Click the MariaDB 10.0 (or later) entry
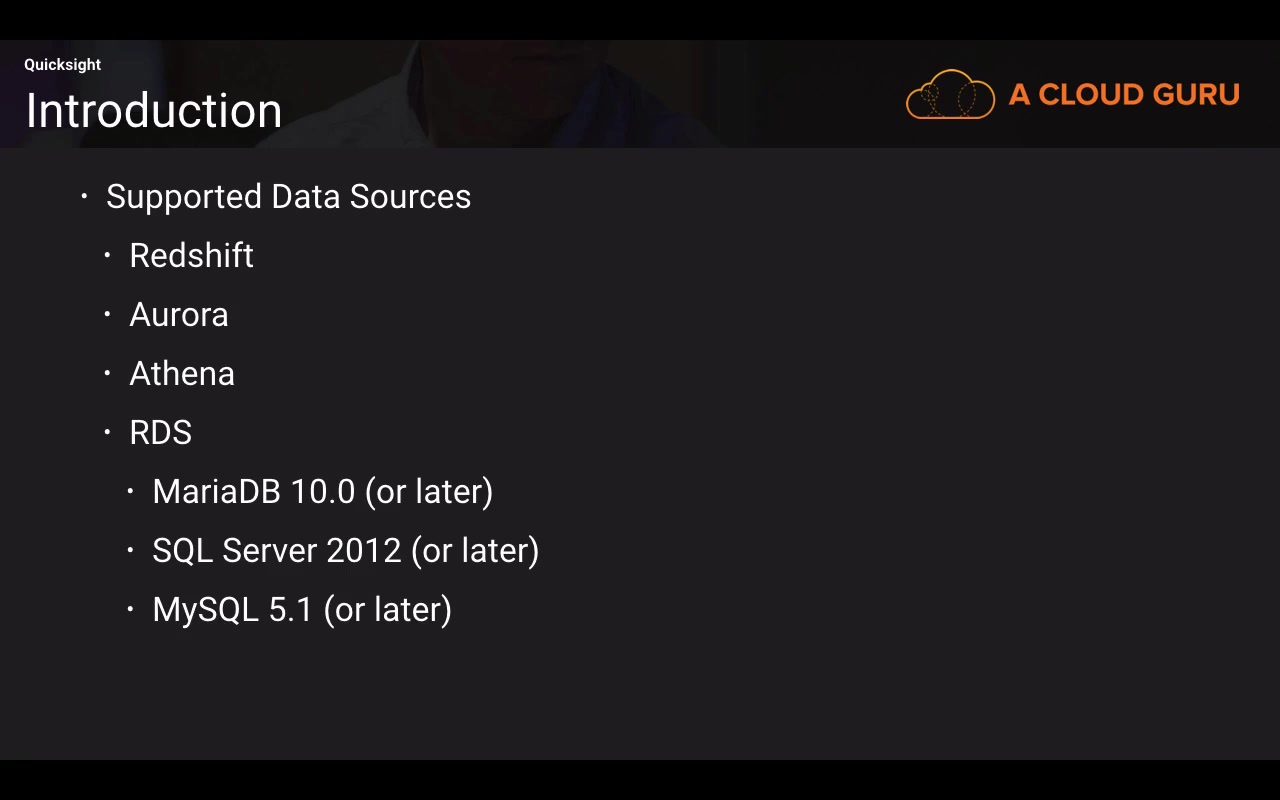 pos(322,492)
